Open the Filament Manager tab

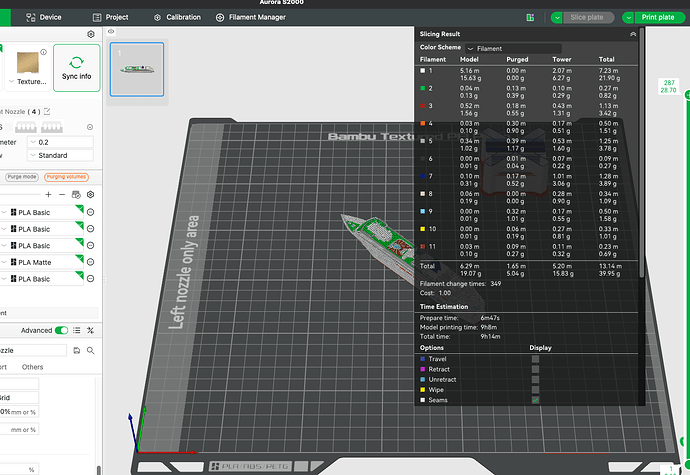250,17
